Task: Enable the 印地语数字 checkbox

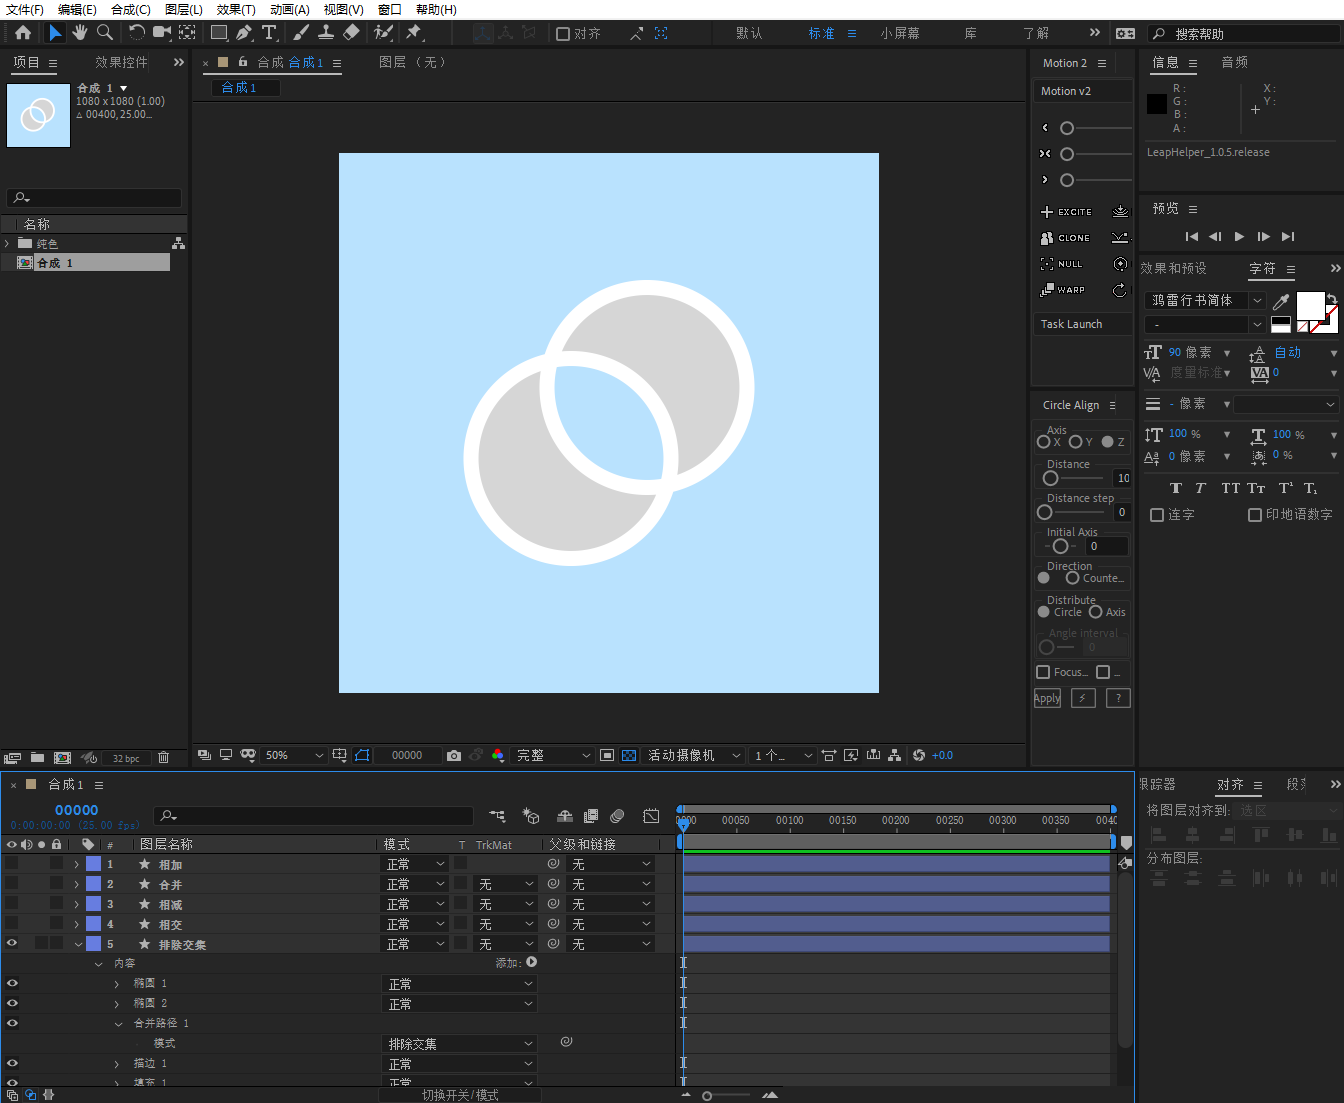Action: click(1255, 515)
